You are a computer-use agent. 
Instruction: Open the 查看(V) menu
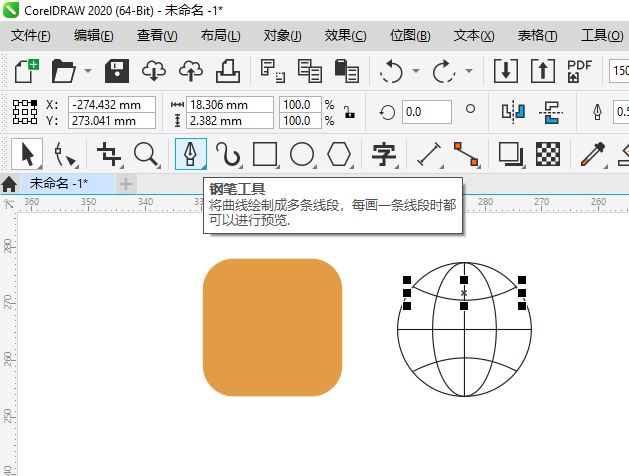tap(157, 36)
